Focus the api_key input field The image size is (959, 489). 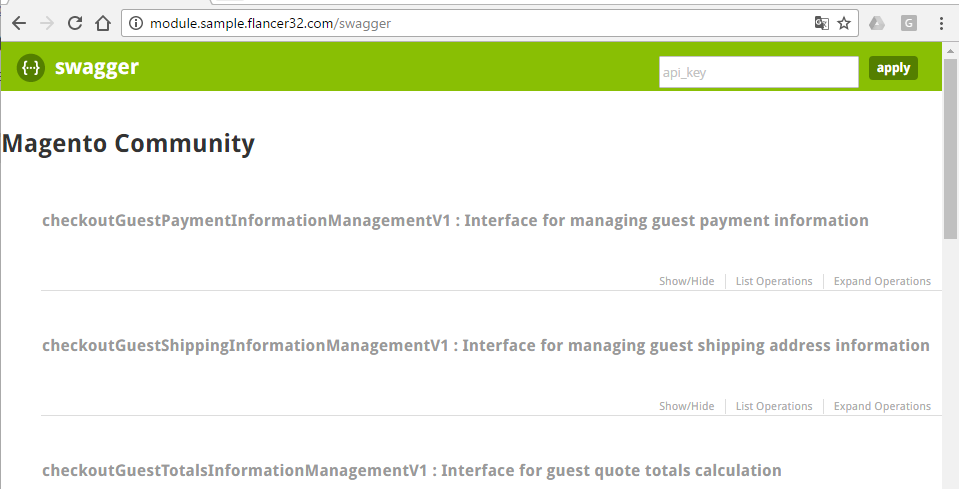pos(758,72)
